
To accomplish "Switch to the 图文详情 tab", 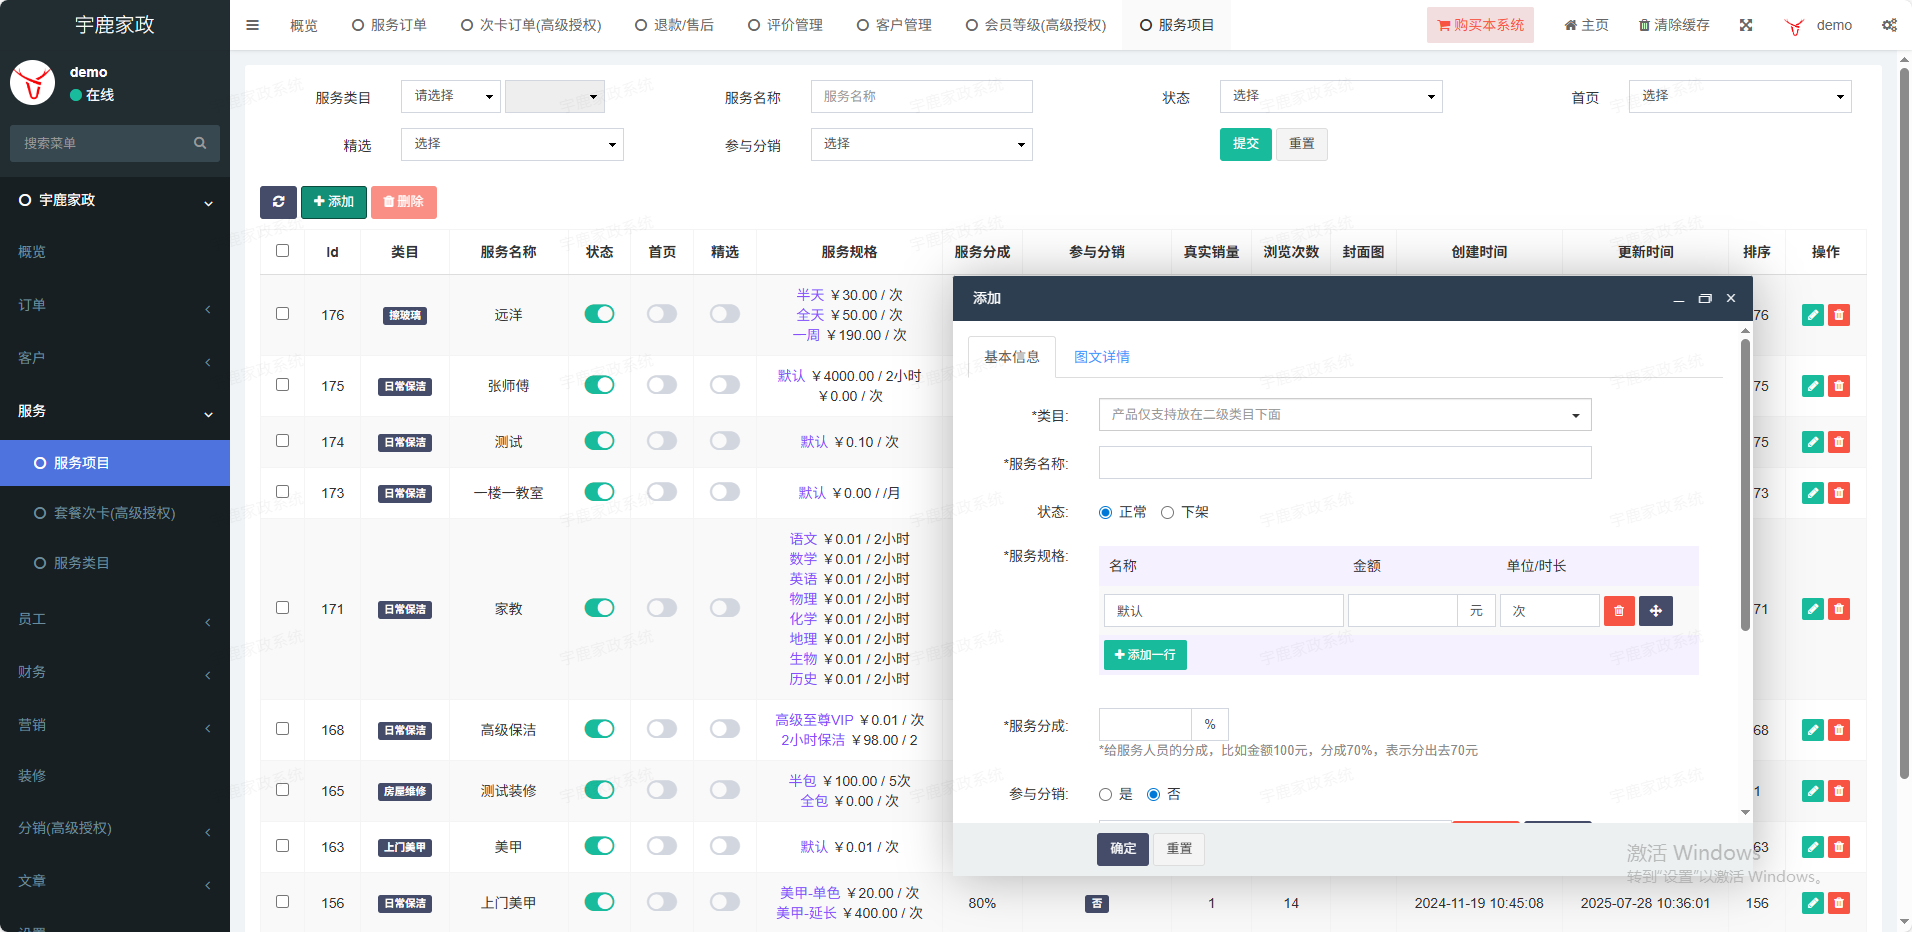I will pos(1101,357).
